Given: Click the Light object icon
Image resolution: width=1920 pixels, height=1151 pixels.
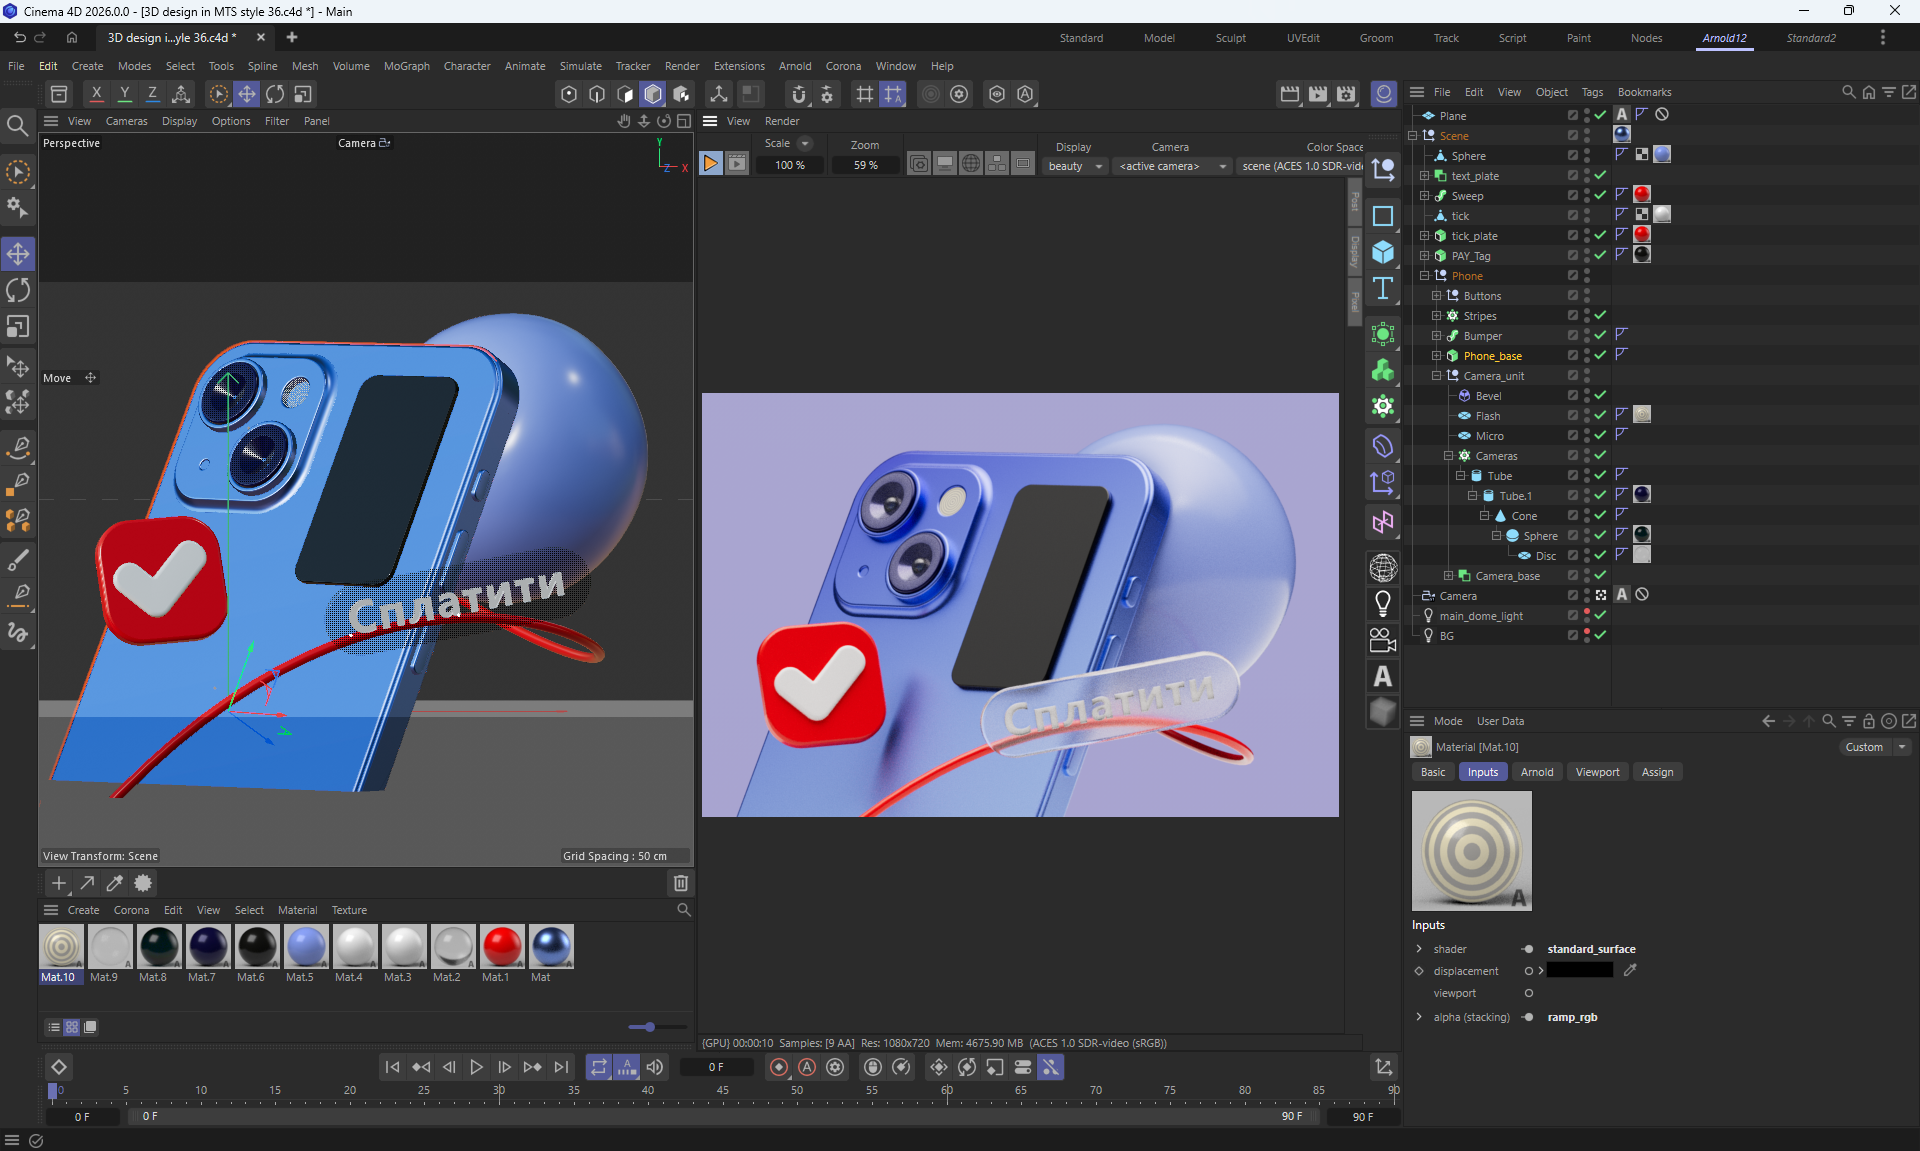Looking at the screenshot, I should [x=1383, y=604].
